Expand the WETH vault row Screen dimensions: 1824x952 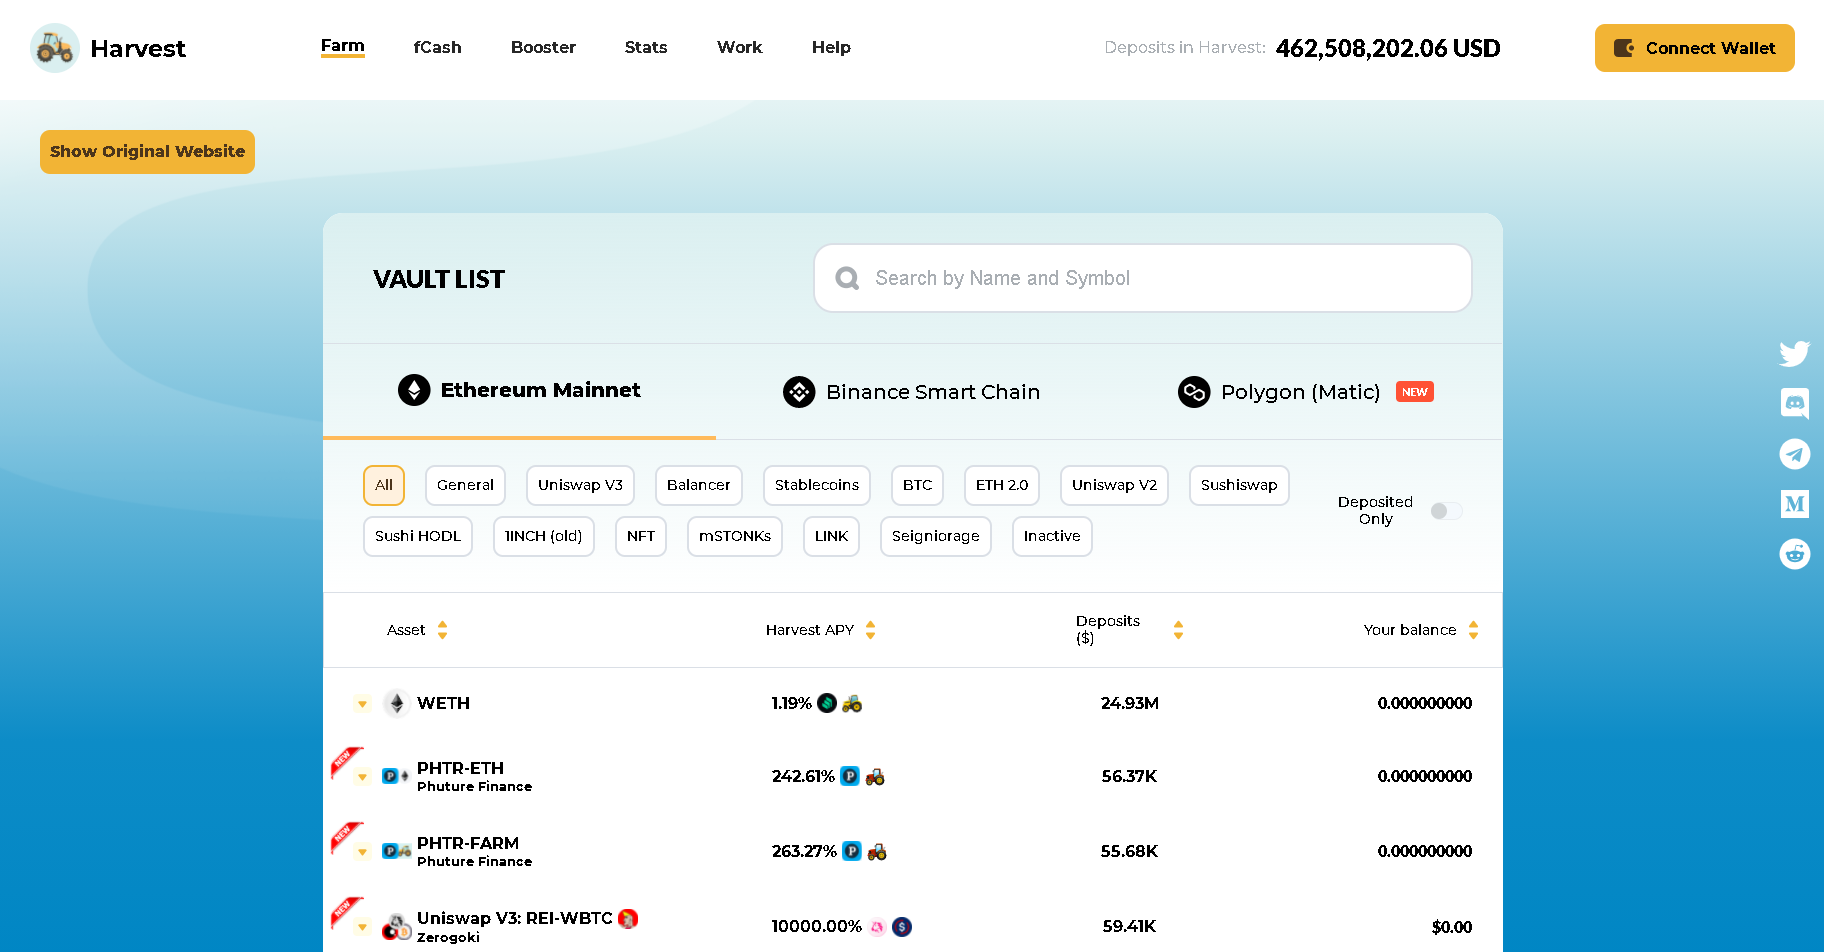(362, 704)
